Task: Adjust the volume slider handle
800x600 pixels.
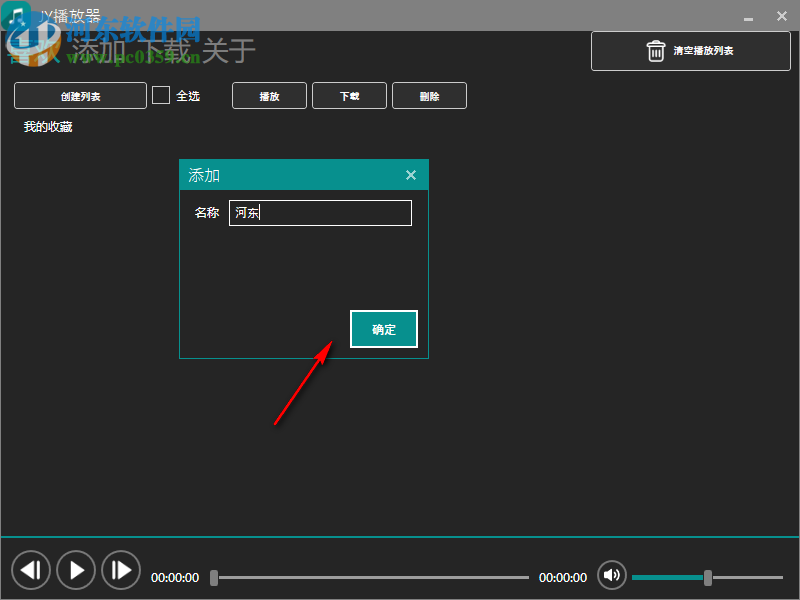Action: (710, 578)
